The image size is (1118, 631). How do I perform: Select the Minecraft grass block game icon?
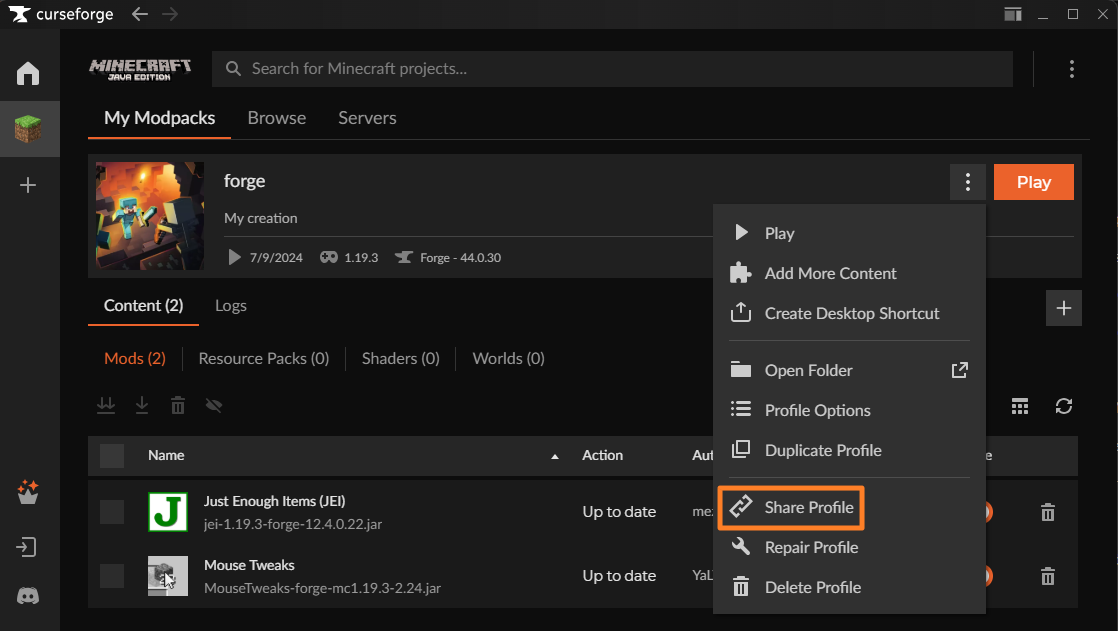pos(28,129)
